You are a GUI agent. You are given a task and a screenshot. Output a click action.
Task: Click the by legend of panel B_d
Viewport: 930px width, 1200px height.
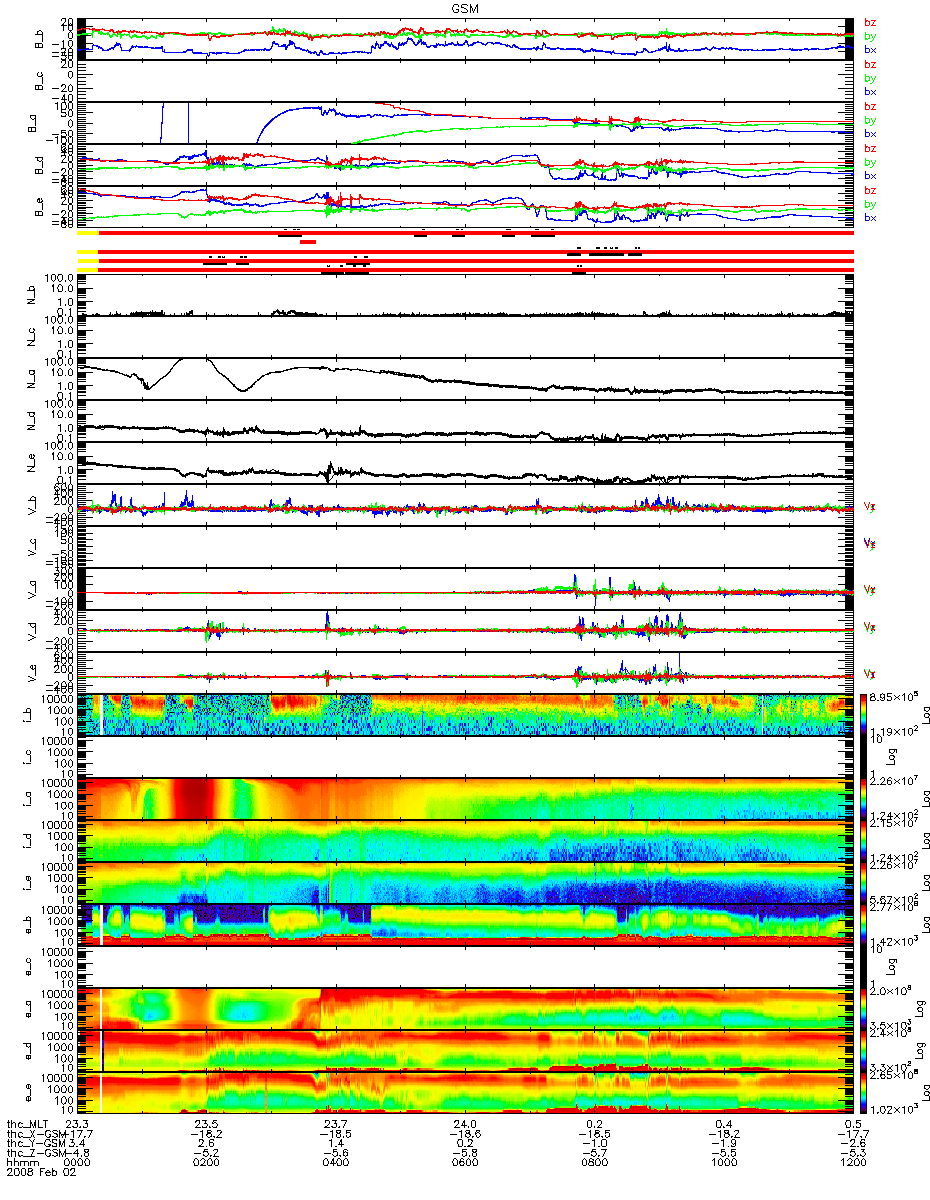point(870,162)
